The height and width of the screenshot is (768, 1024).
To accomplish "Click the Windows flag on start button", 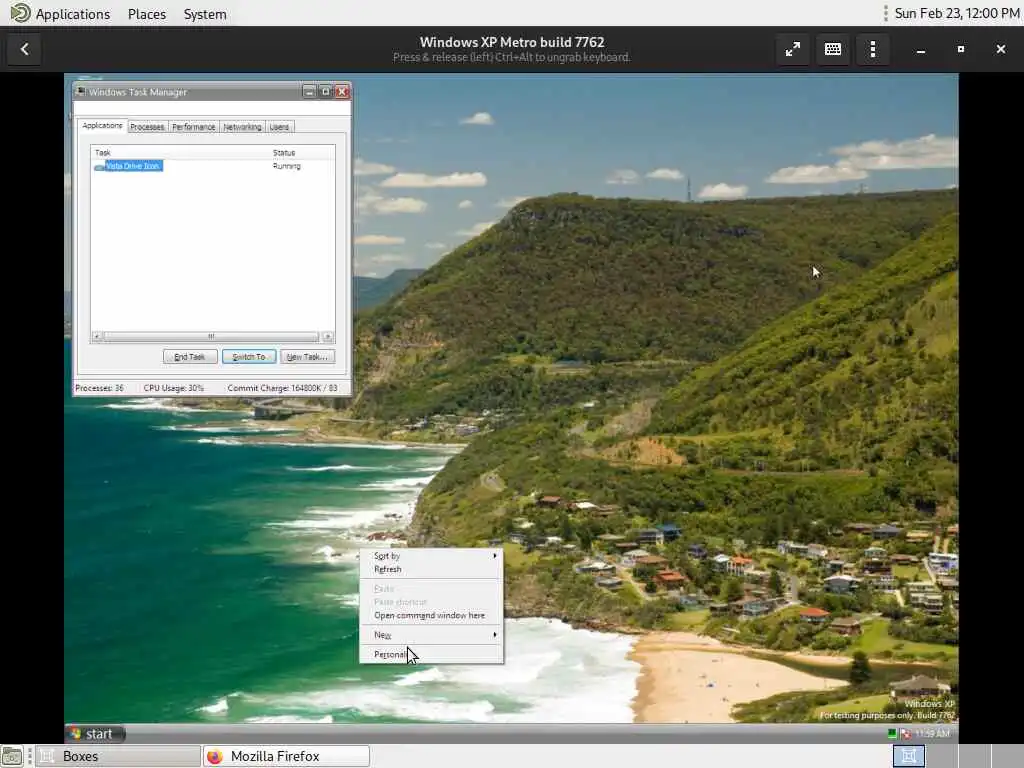I will tap(76, 733).
